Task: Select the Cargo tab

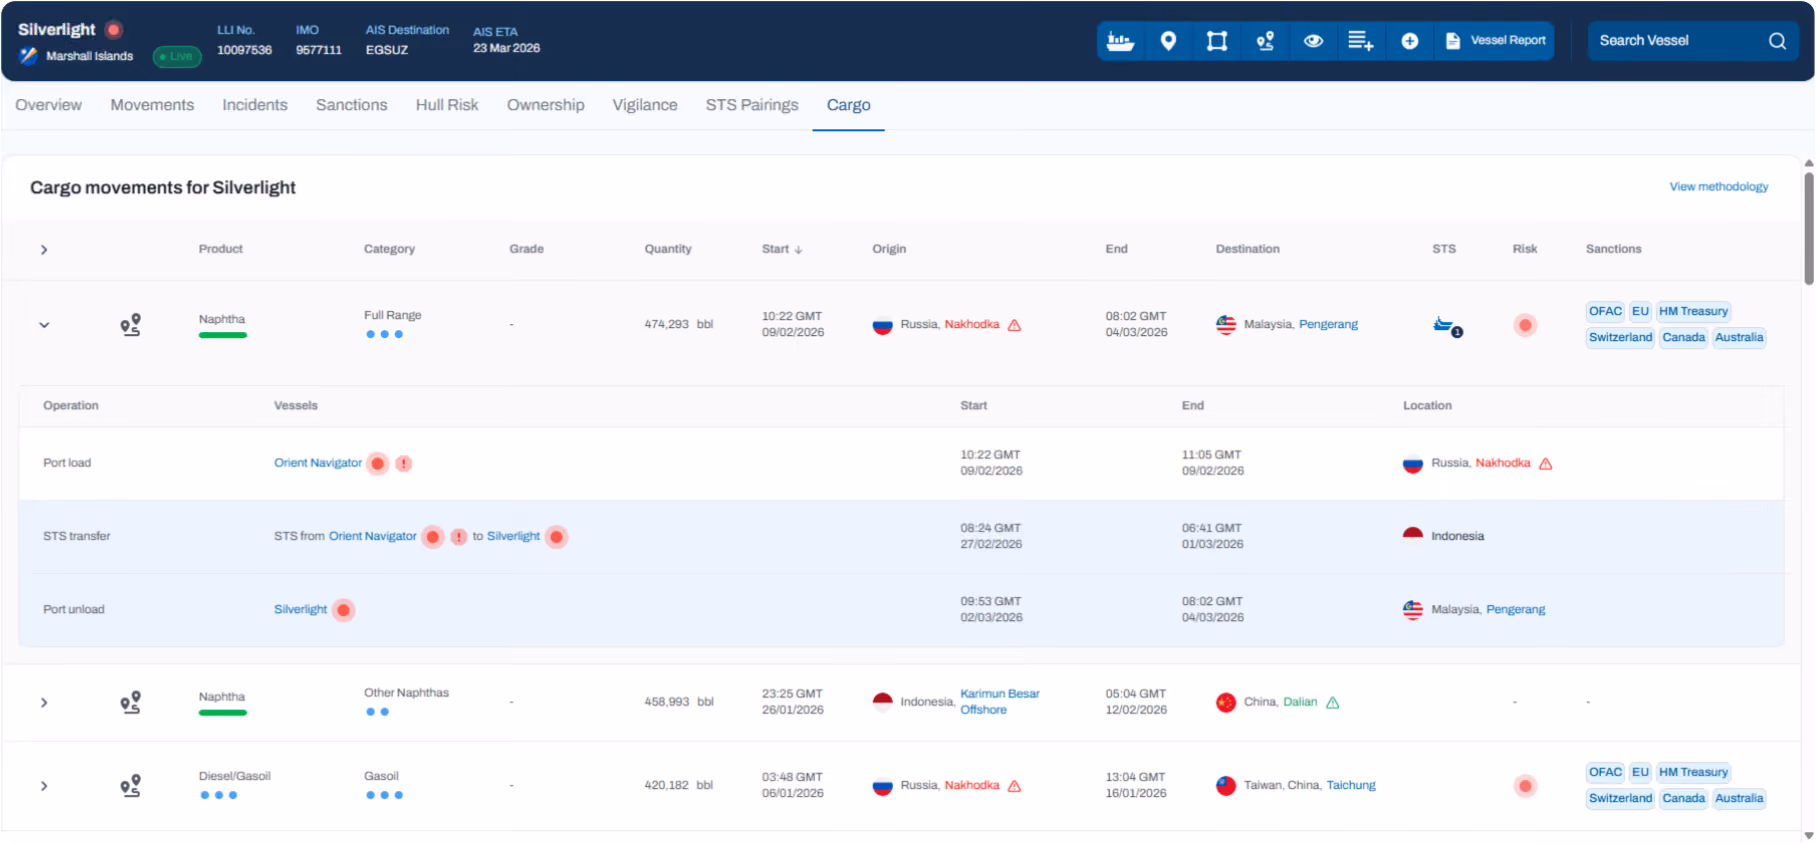Action: pos(848,105)
